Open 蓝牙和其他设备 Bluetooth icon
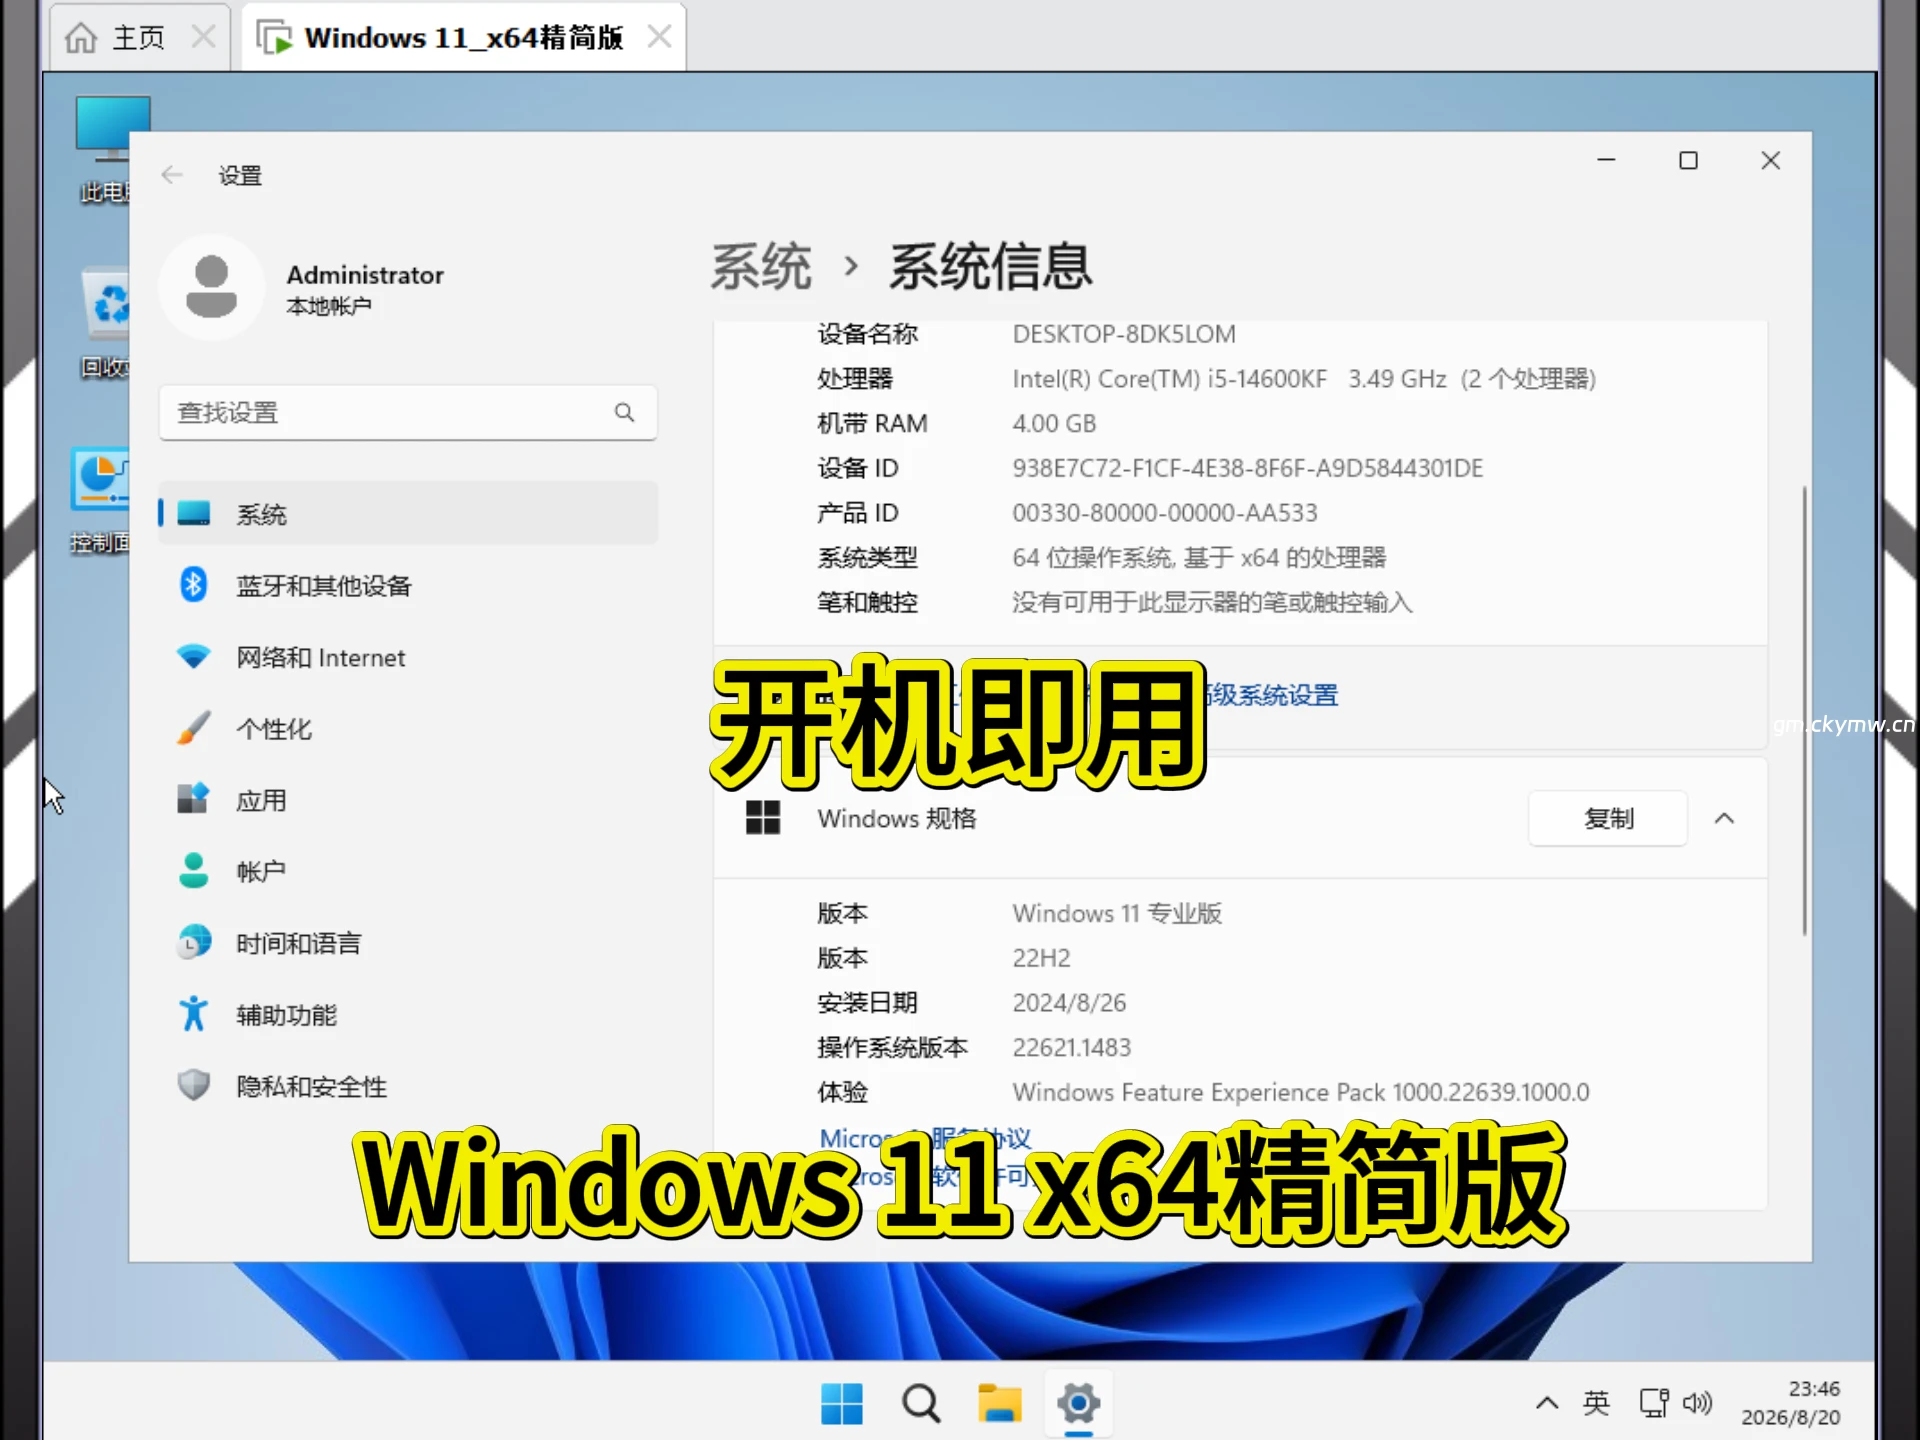 193,585
